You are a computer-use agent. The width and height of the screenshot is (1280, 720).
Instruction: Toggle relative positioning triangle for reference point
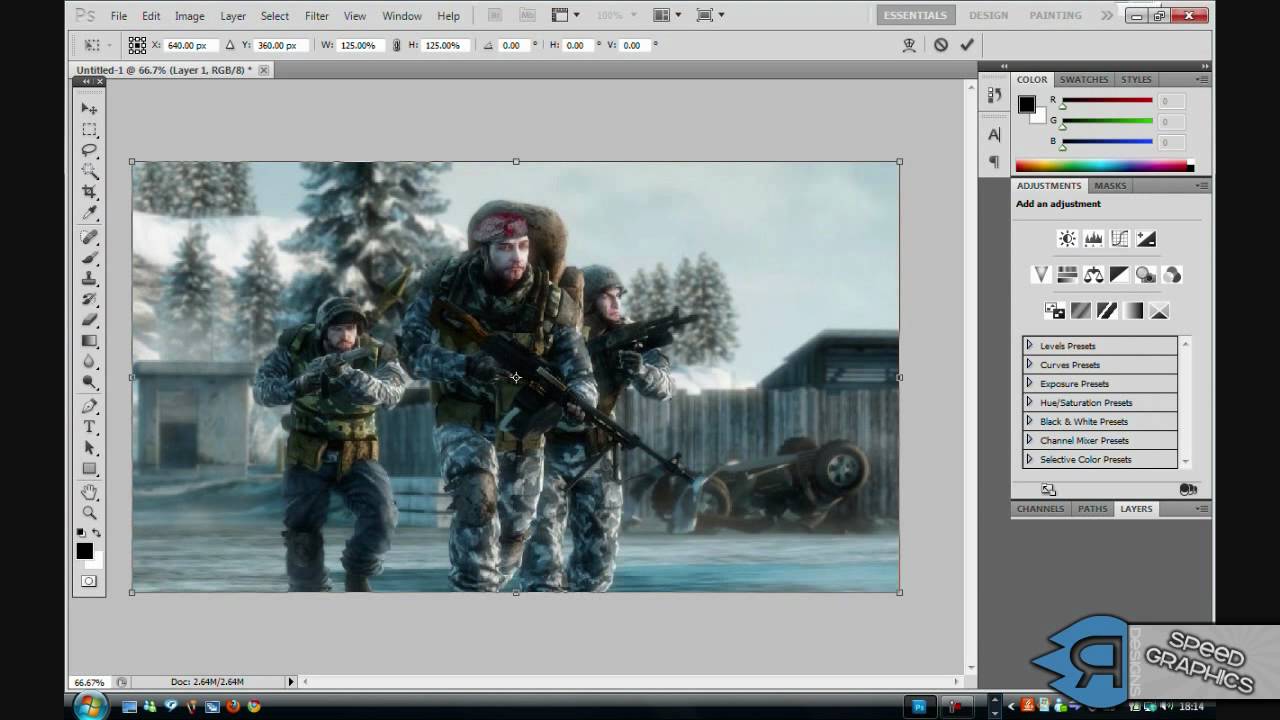point(230,45)
